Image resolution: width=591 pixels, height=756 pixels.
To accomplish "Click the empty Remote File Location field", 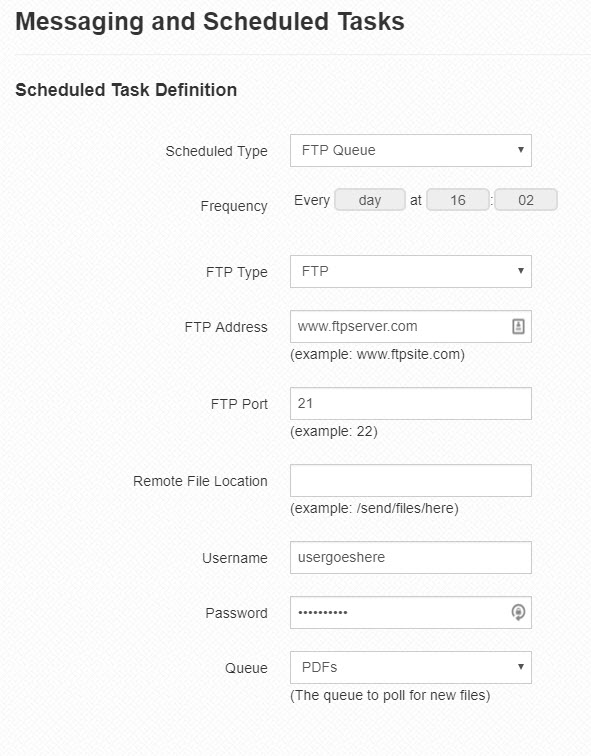I will [411, 481].
